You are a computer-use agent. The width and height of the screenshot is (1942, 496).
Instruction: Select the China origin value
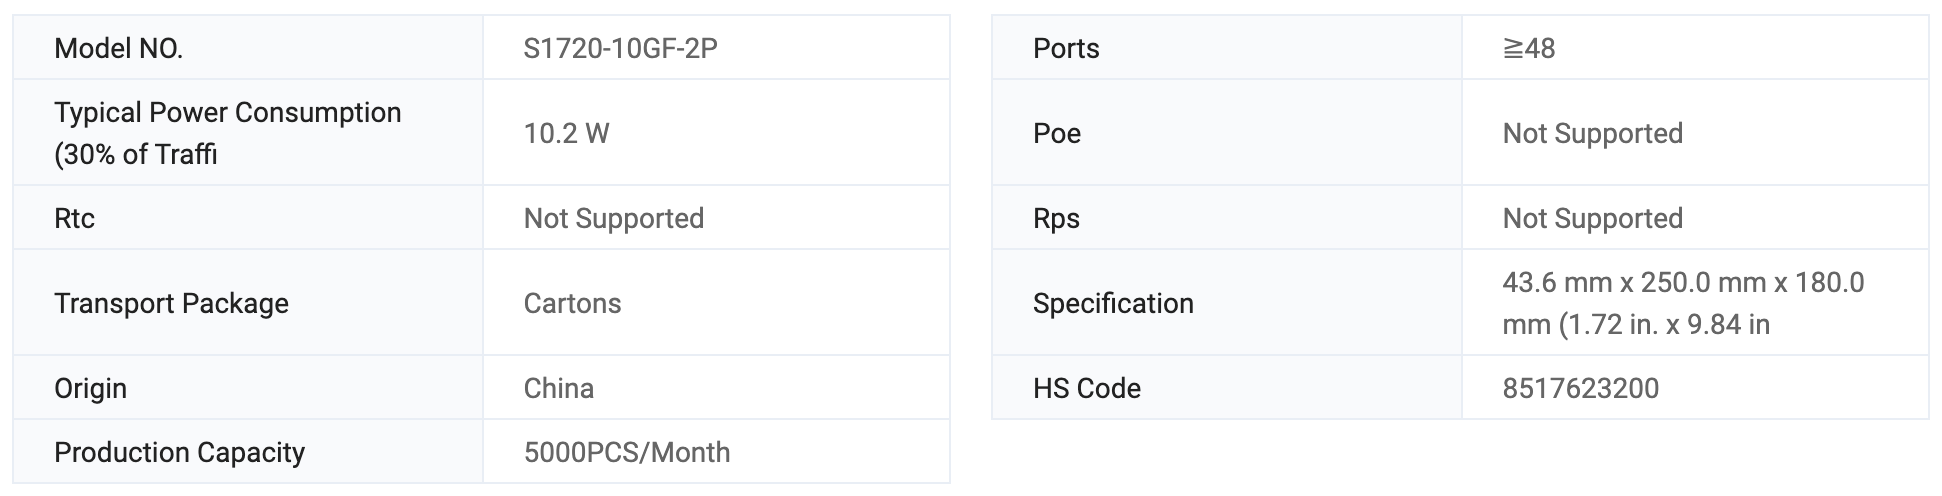pyautogui.click(x=559, y=388)
